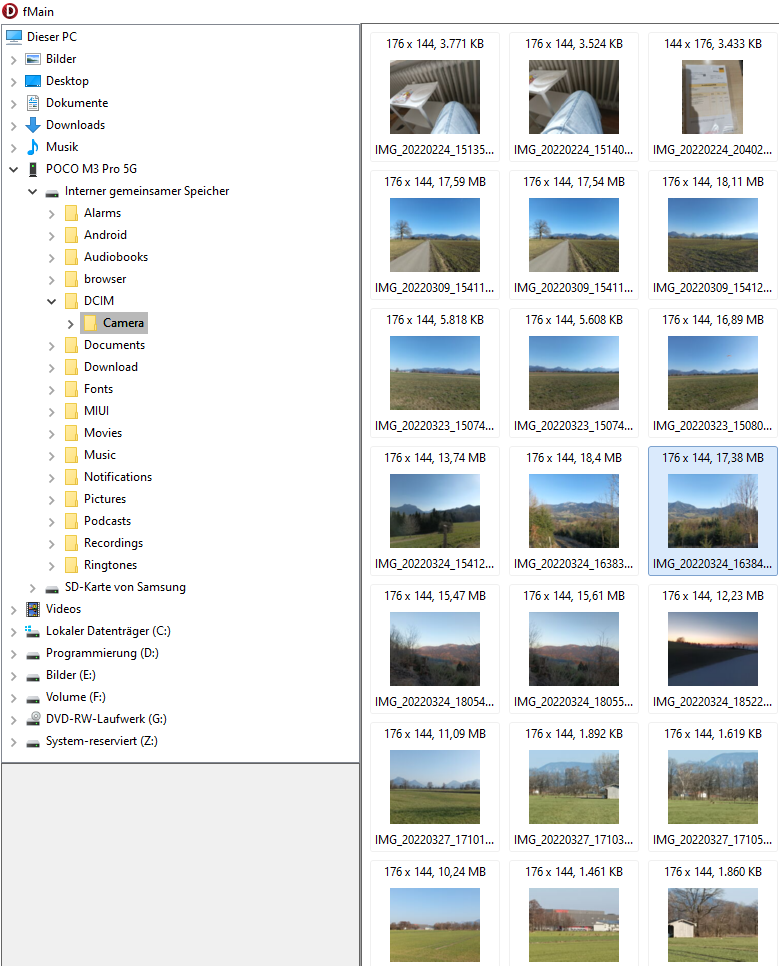Click the Ringtones folder icon
The image size is (779, 966).
(x=71, y=566)
